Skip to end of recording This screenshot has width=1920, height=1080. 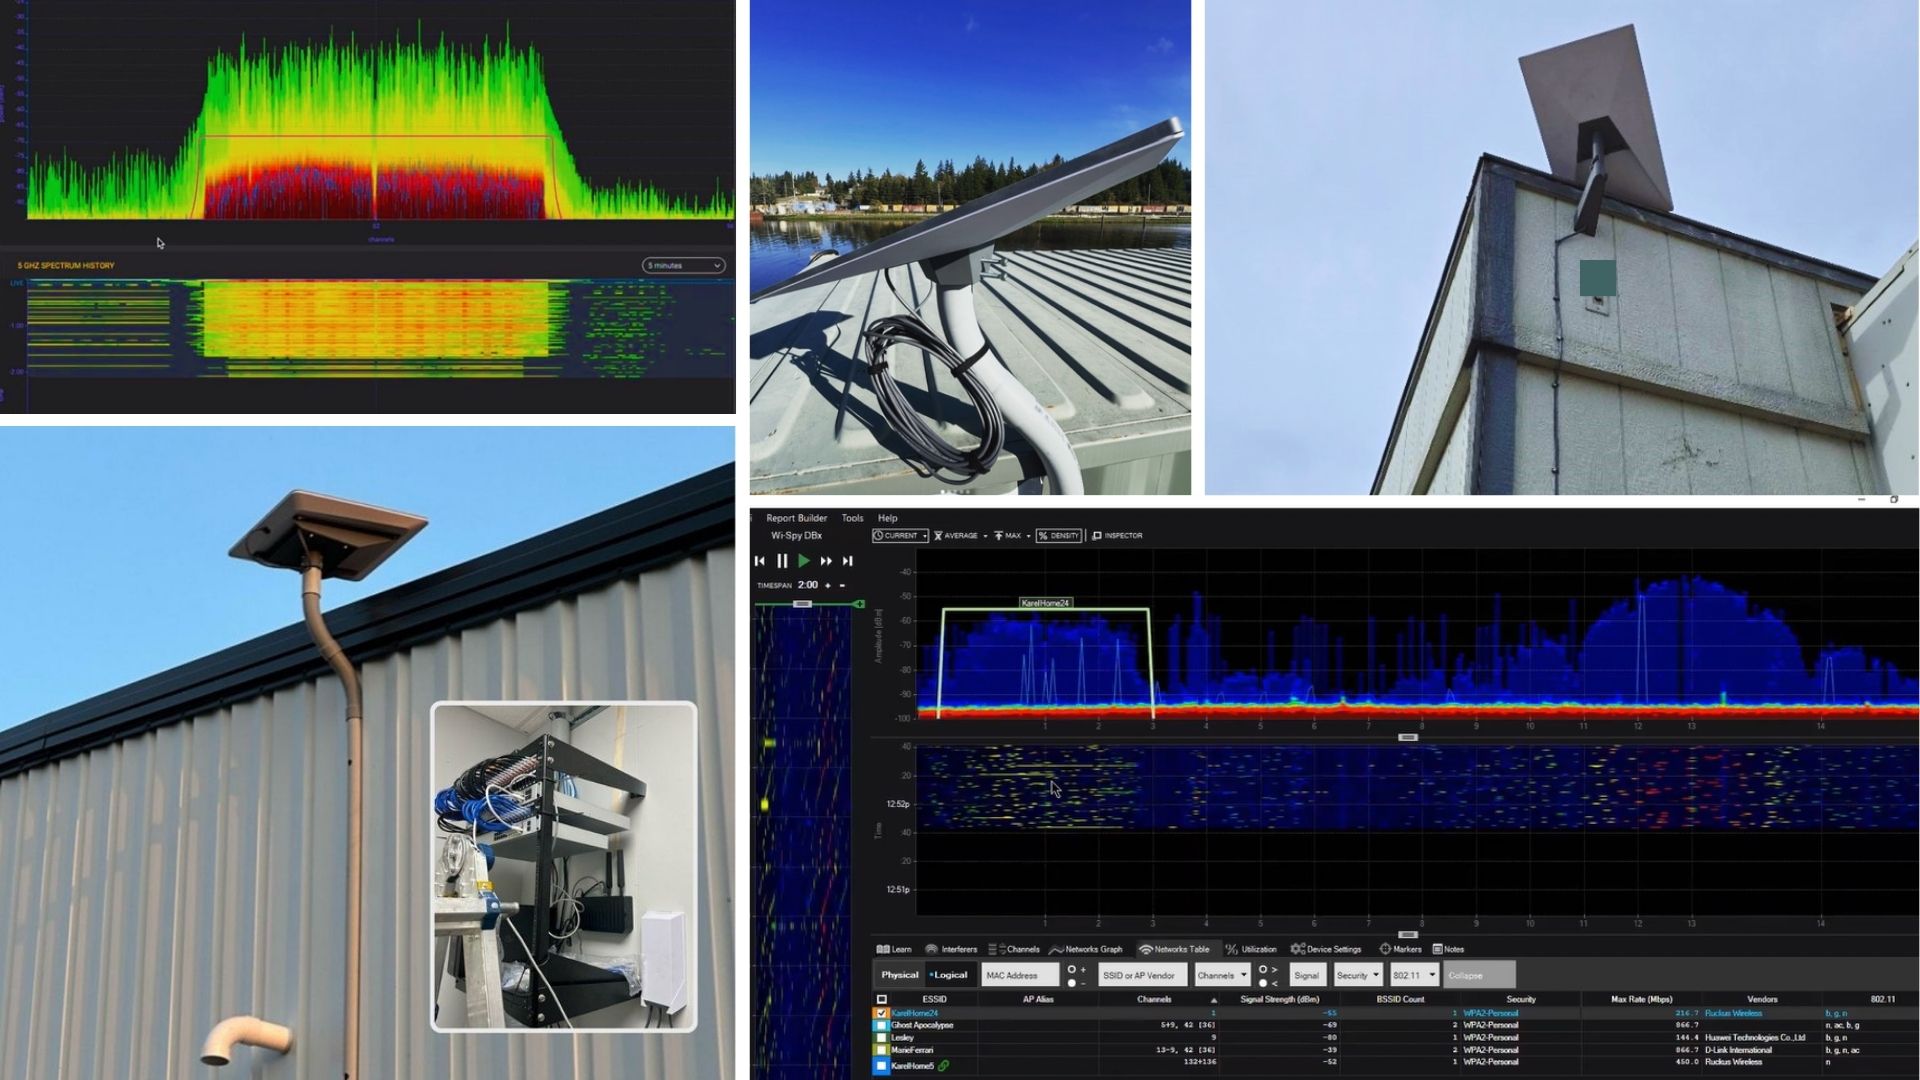tap(848, 561)
